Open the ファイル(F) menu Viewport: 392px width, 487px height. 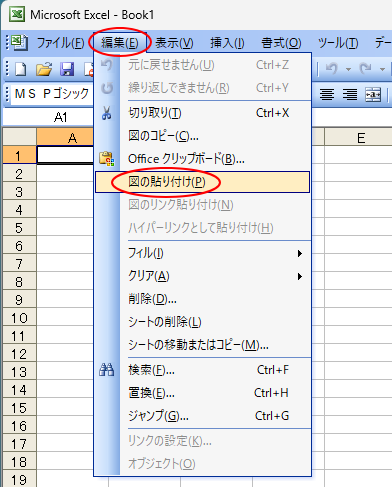60,43
